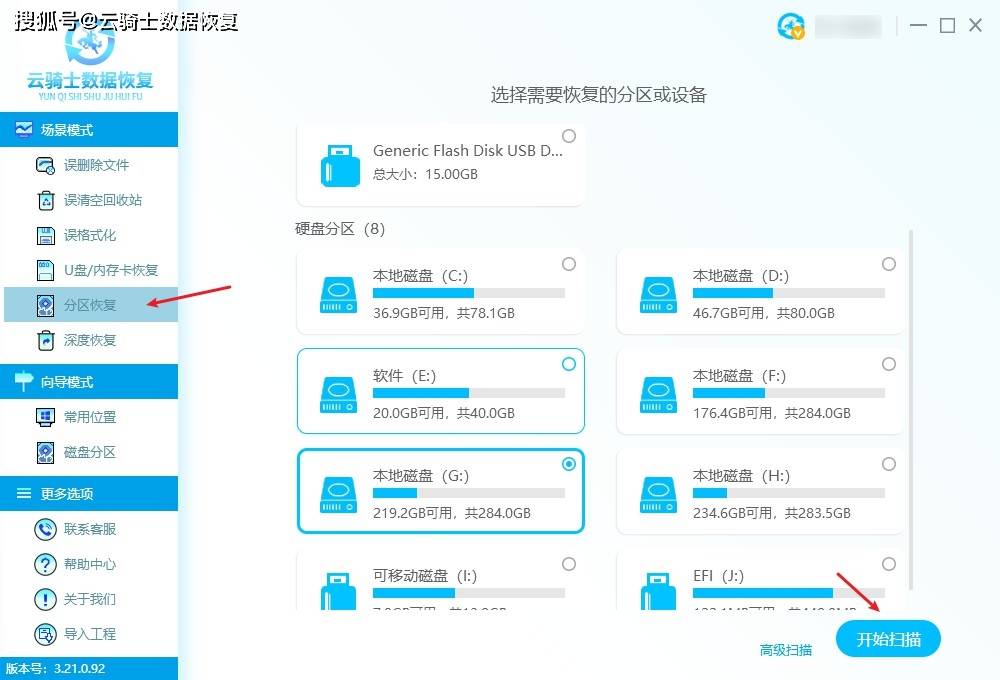The width and height of the screenshot is (1000, 680).
Task: Click the 46.7GB可用, 共80.0GB text
Action: (764, 313)
